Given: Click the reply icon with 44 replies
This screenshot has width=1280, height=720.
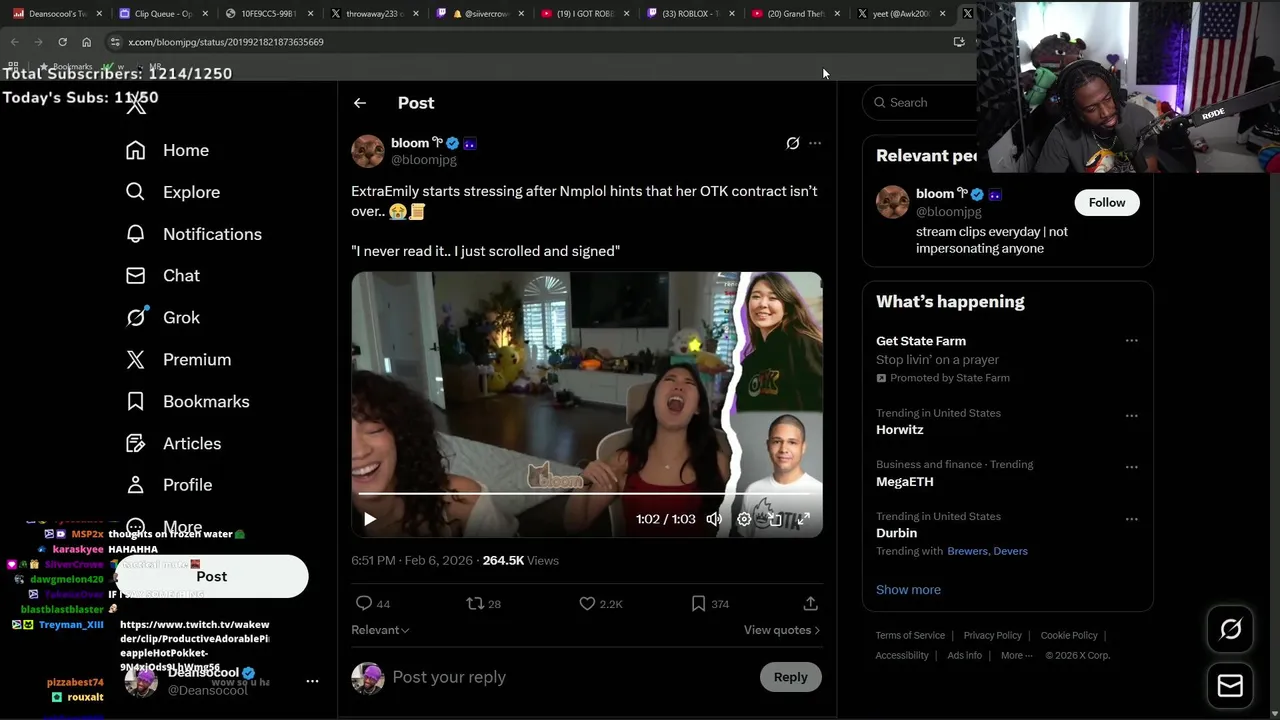Looking at the screenshot, I should 364,603.
